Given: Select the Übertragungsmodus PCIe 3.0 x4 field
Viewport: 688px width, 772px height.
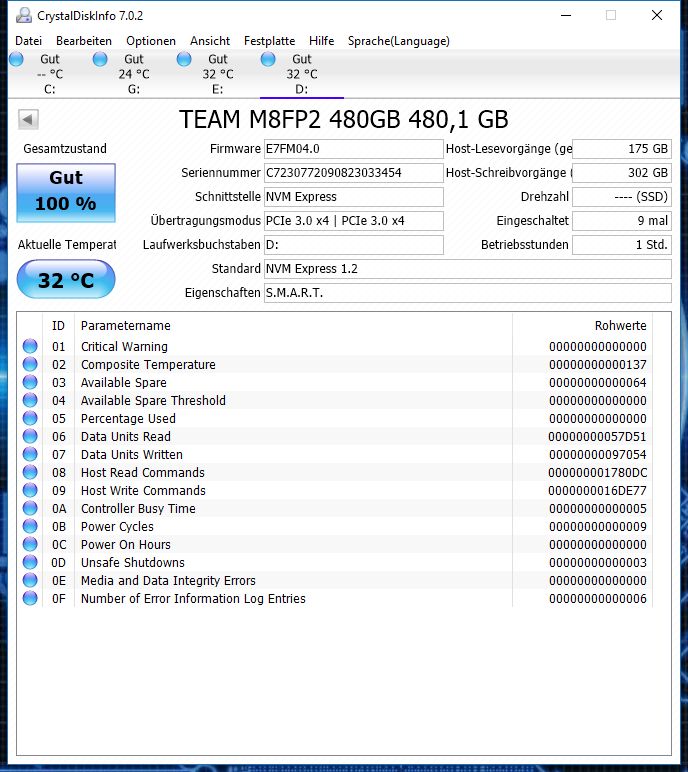Looking at the screenshot, I should pyautogui.click(x=354, y=221).
